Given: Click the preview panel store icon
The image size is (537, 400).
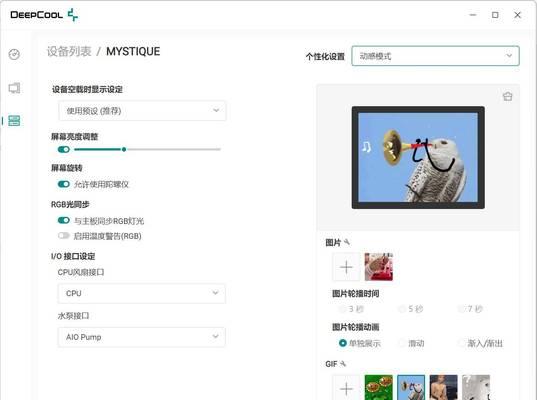Looking at the screenshot, I should click(x=508, y=97).
